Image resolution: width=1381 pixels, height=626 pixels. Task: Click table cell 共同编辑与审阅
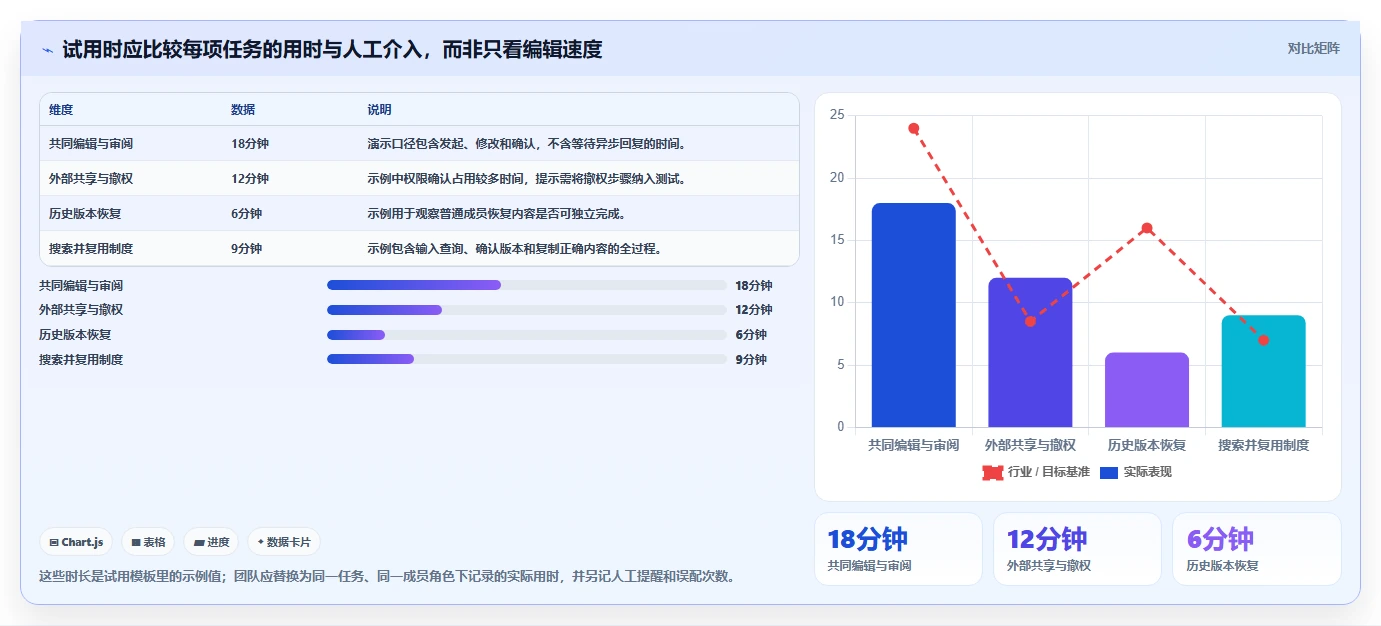pyautogui.click(x=91, y=144)
